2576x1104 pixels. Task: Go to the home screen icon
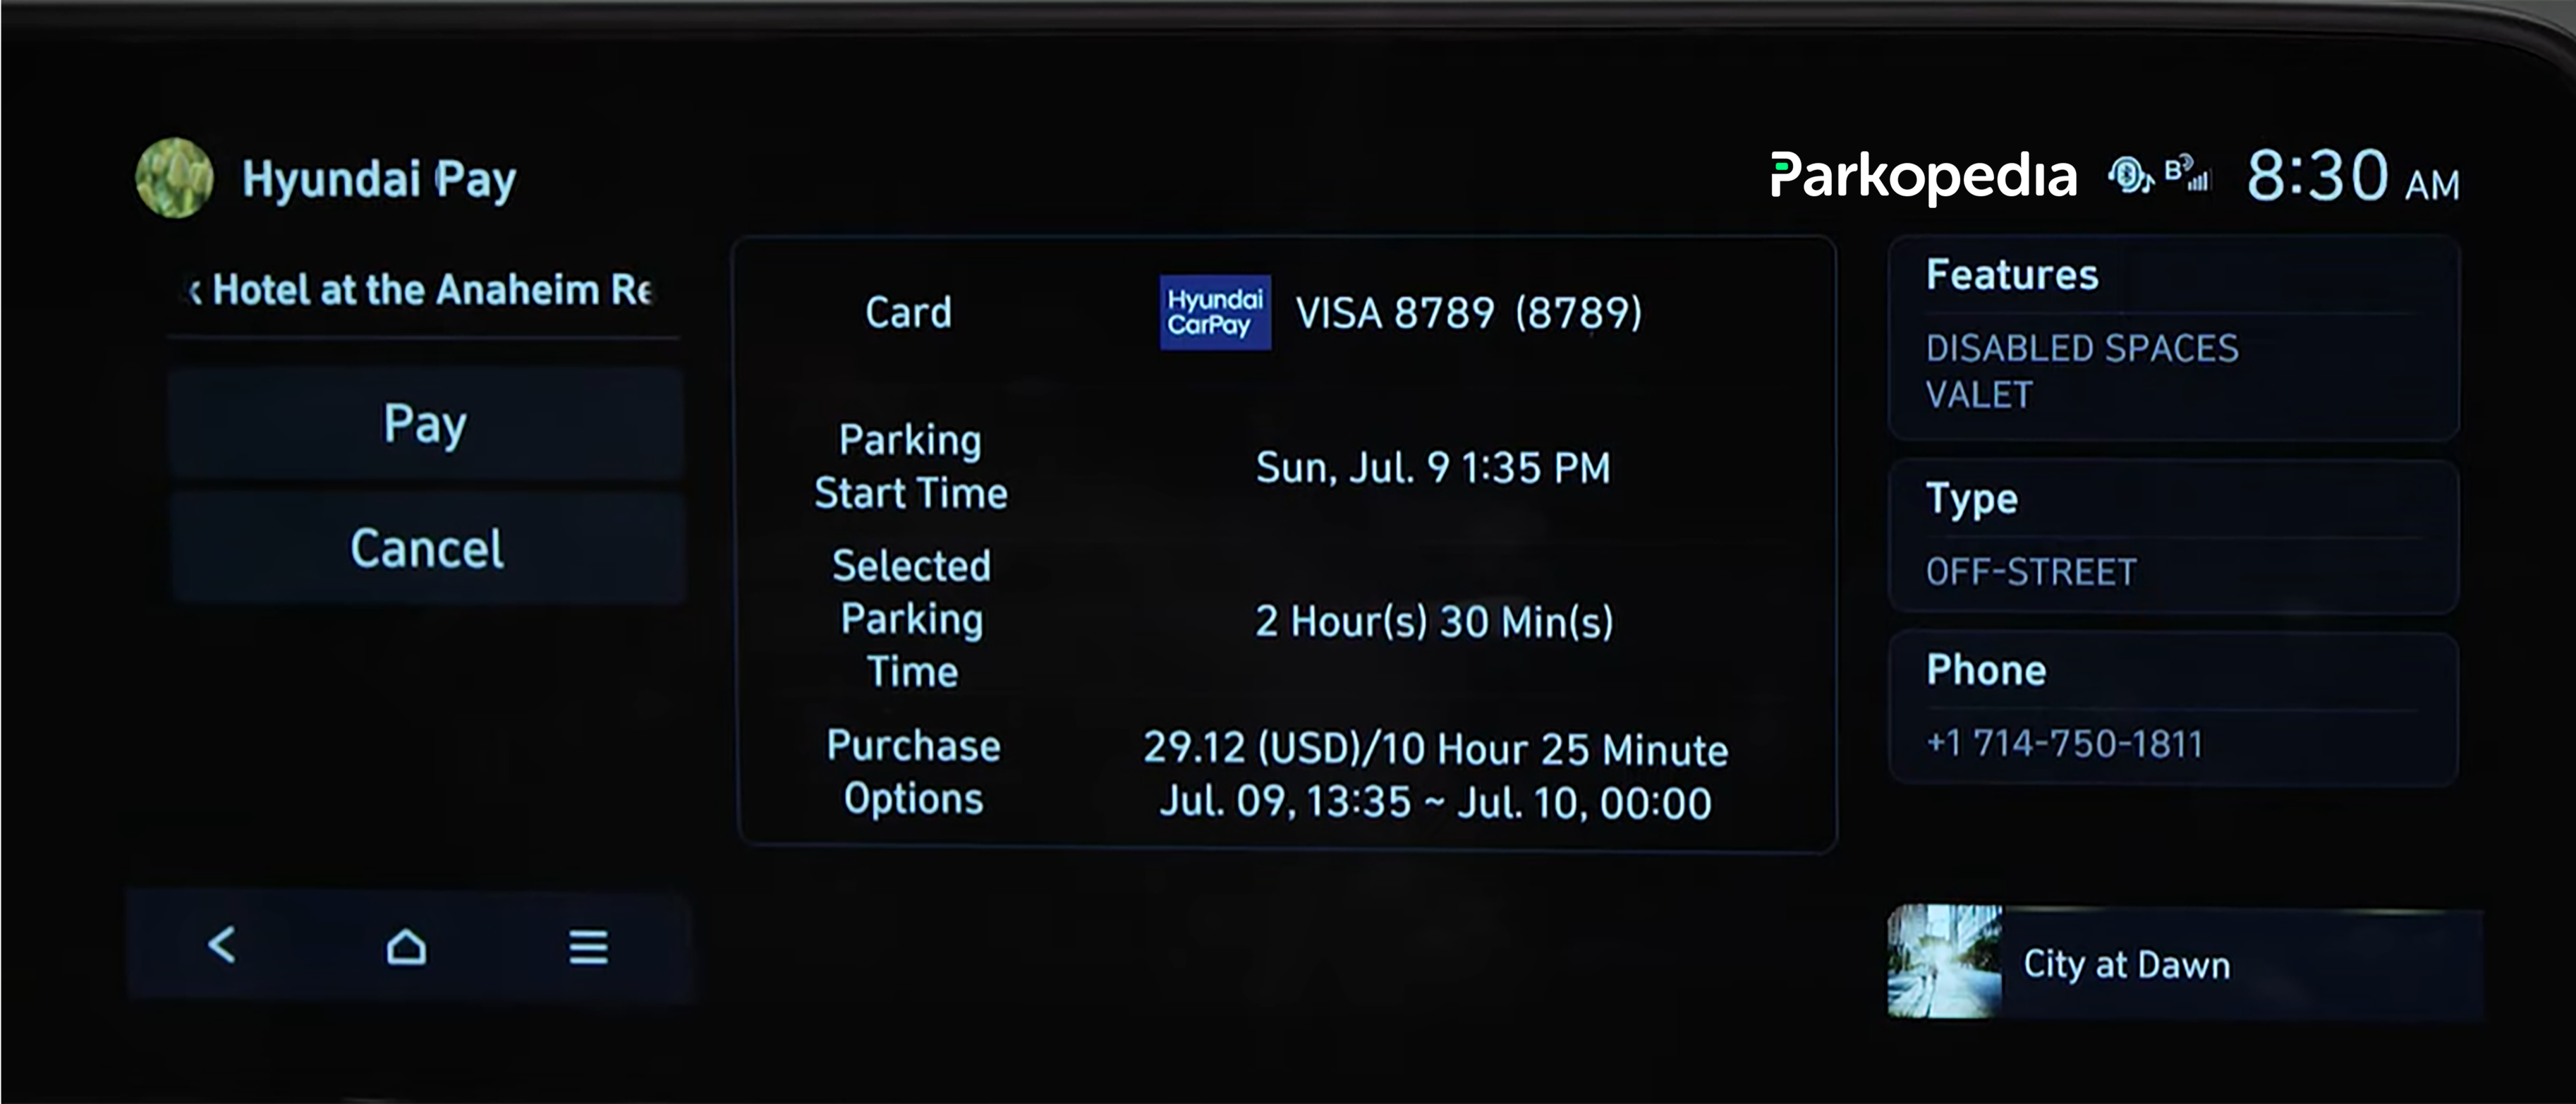click(406, 946)
